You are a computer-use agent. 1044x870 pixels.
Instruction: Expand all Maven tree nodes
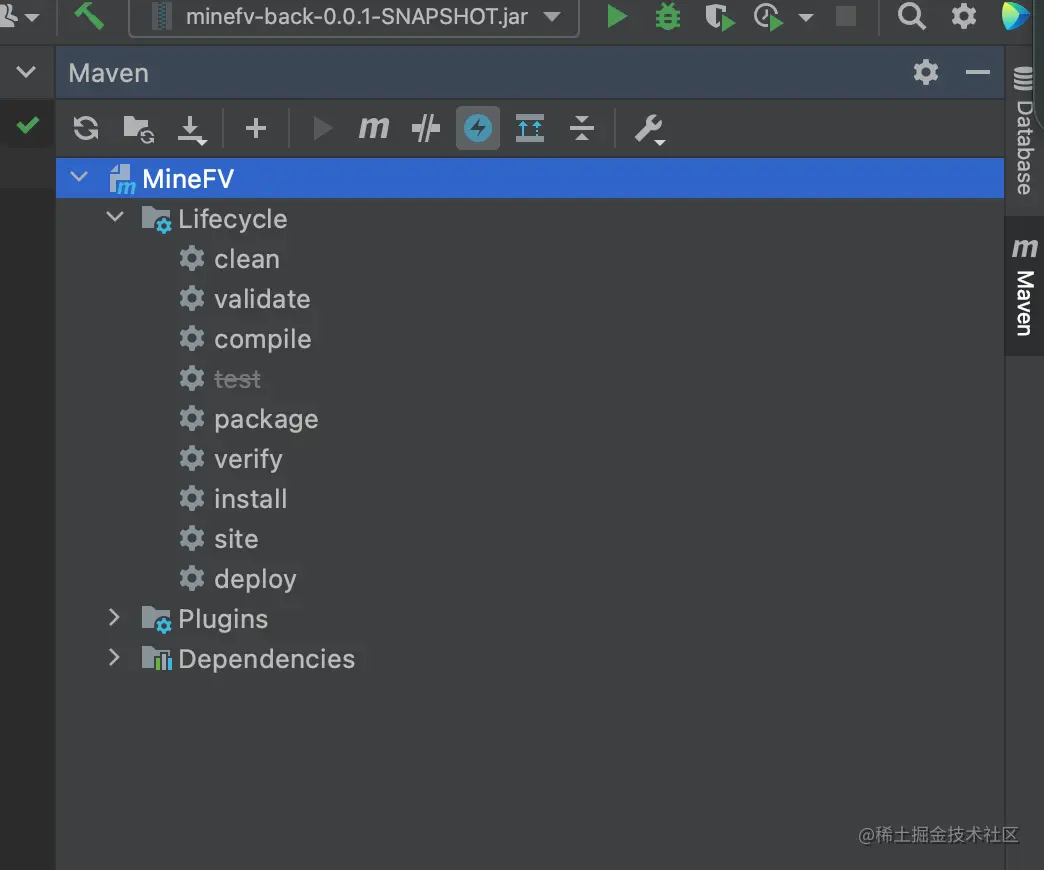point(530,128)
